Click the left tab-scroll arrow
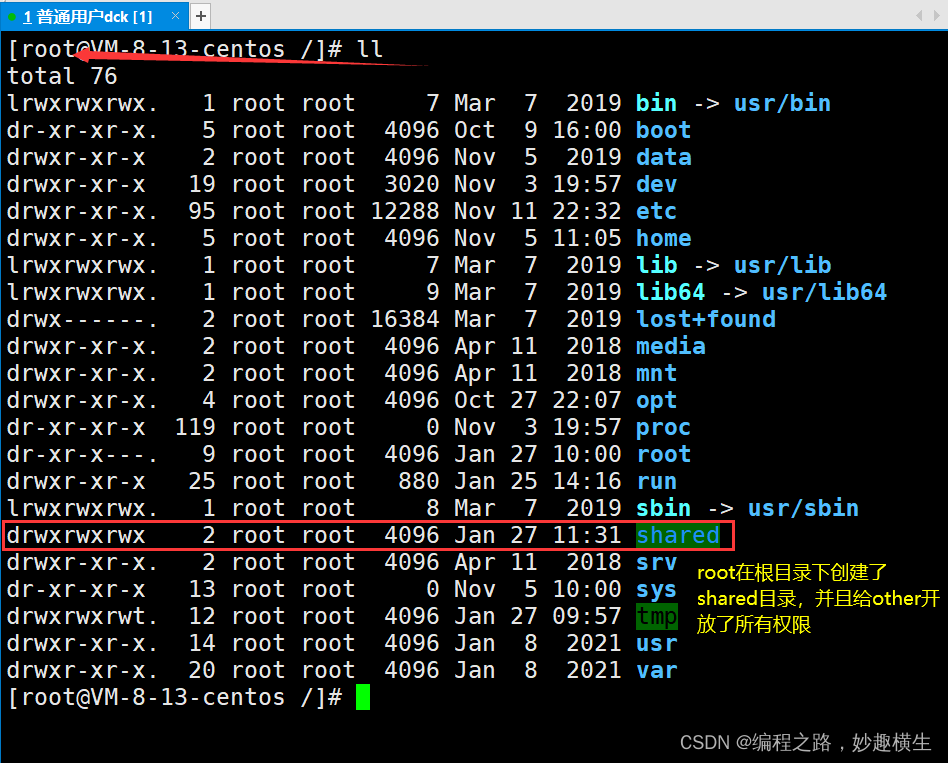948x763 pixels. point(919,15)
